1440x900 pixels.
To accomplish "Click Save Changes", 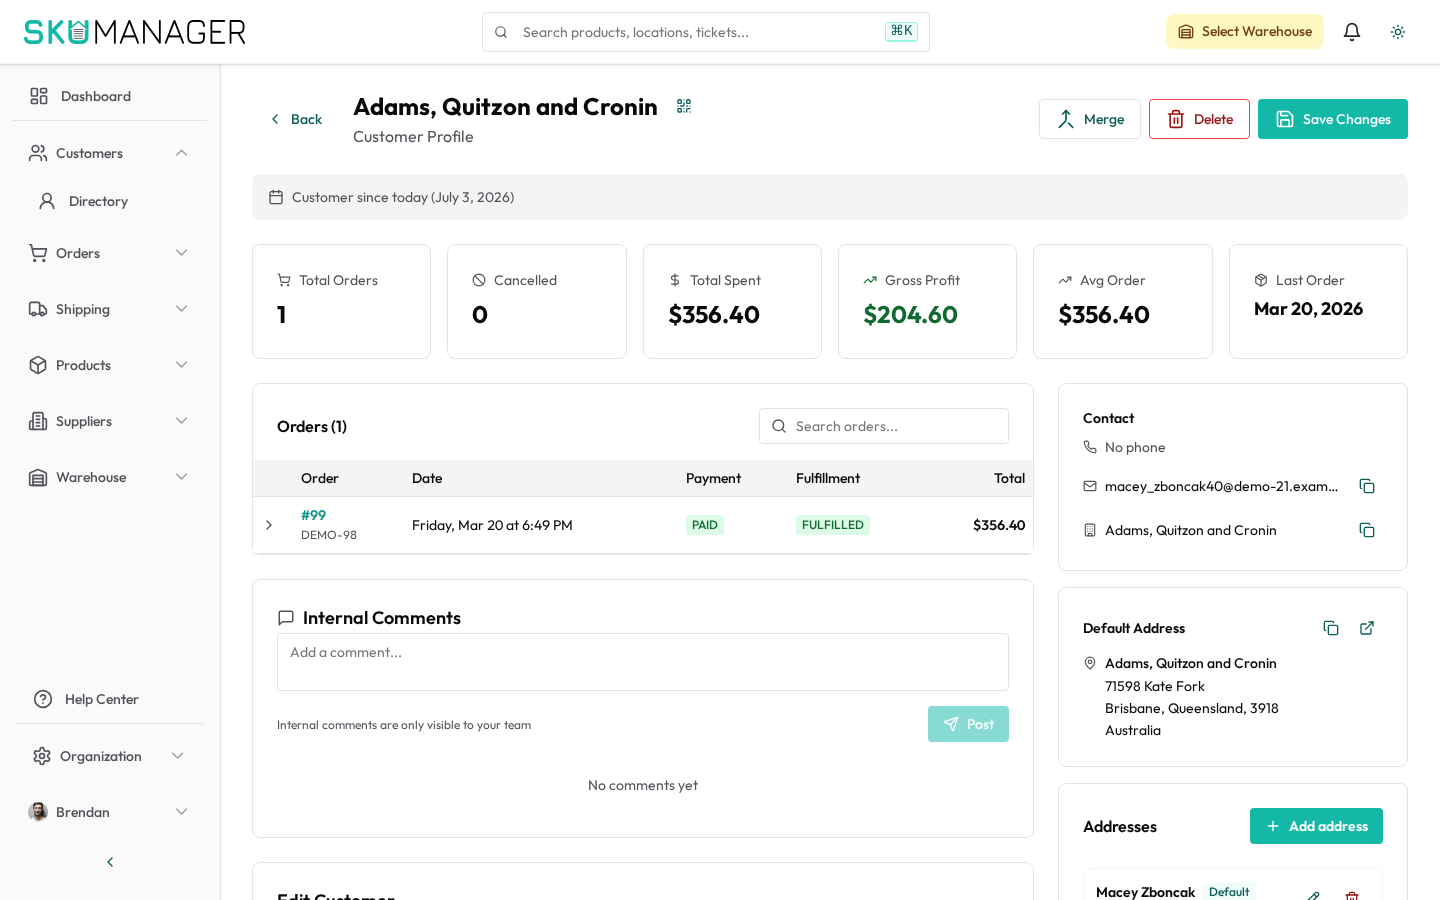I will (1333, 119).
